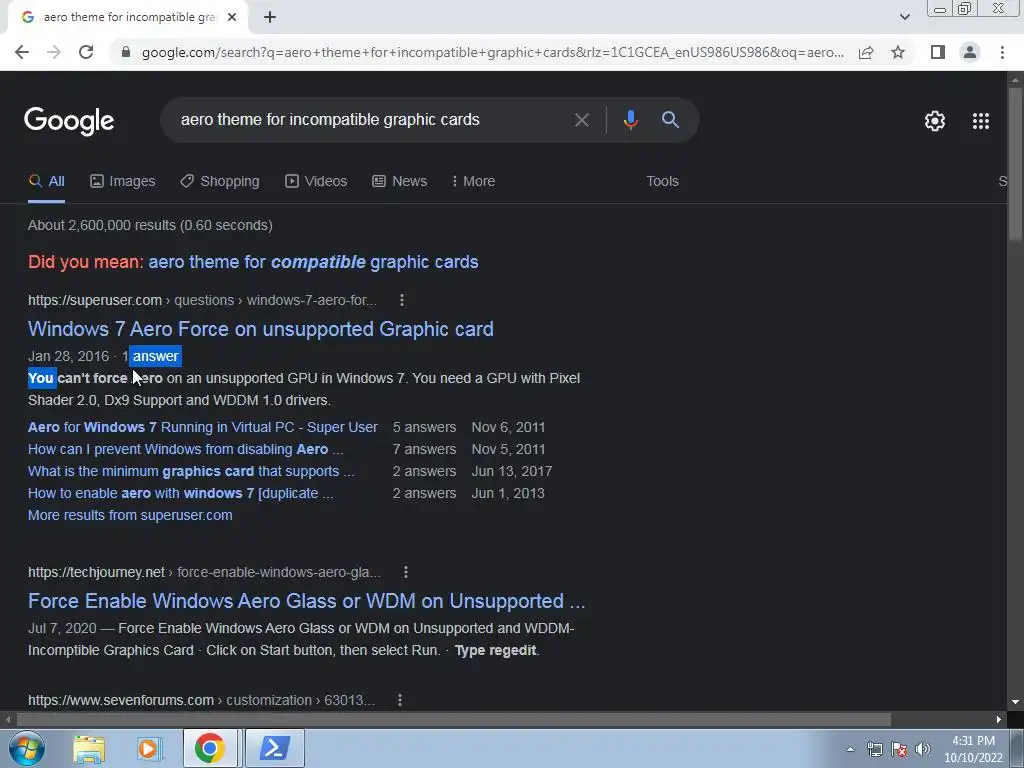Image resolution: width=1024 pixels, height=768 pixels.
Task: Click the sevenforums.com URL breadcrumb
Action: (201, 700)
